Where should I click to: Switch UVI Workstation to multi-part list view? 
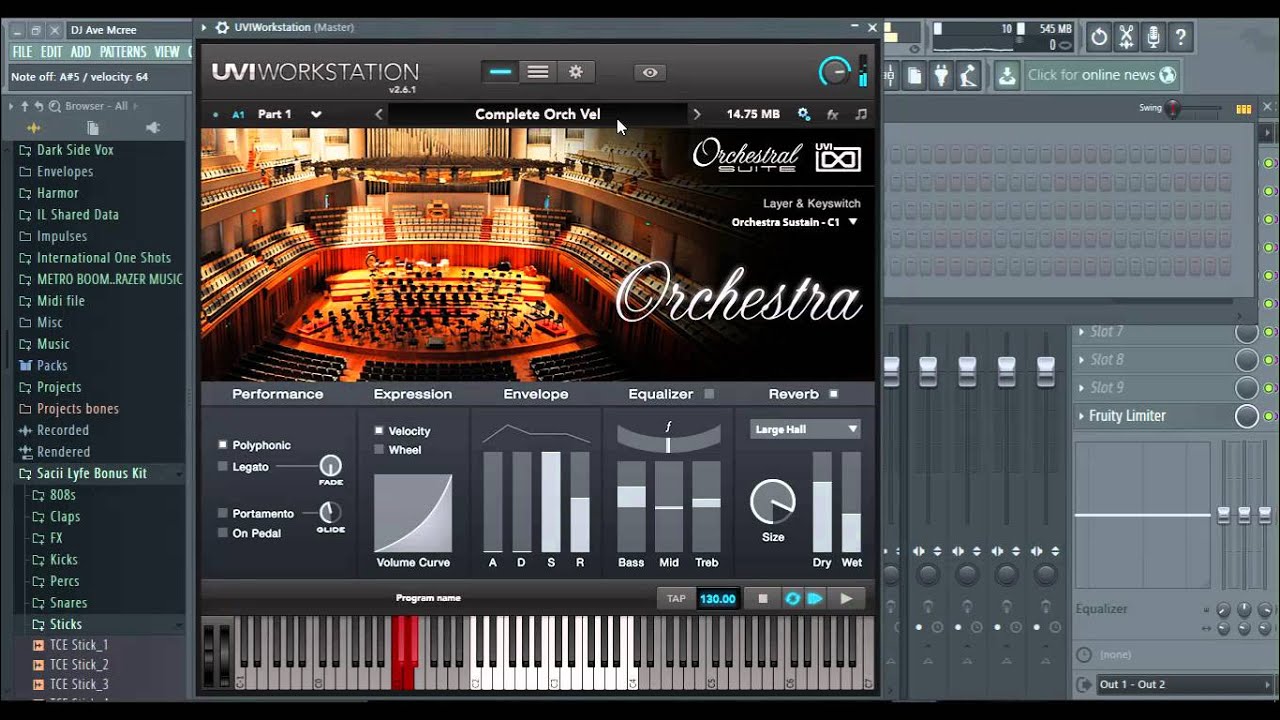[538, 72]
